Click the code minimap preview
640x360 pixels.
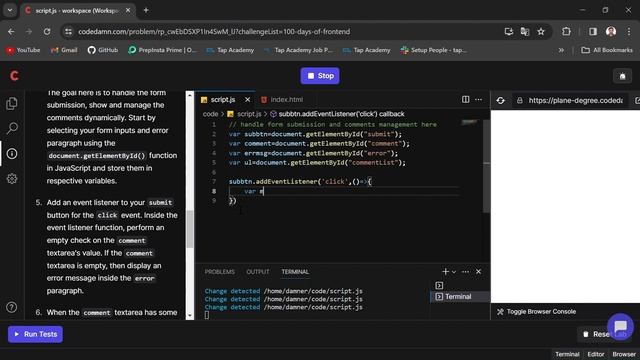coord(470,122)
